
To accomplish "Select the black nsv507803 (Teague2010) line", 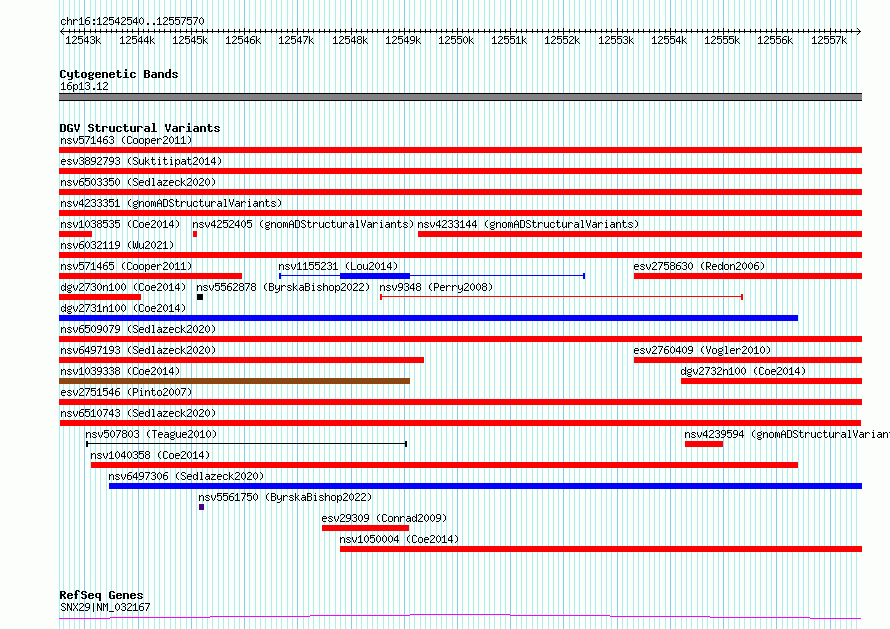I will (x=246, y=444).
